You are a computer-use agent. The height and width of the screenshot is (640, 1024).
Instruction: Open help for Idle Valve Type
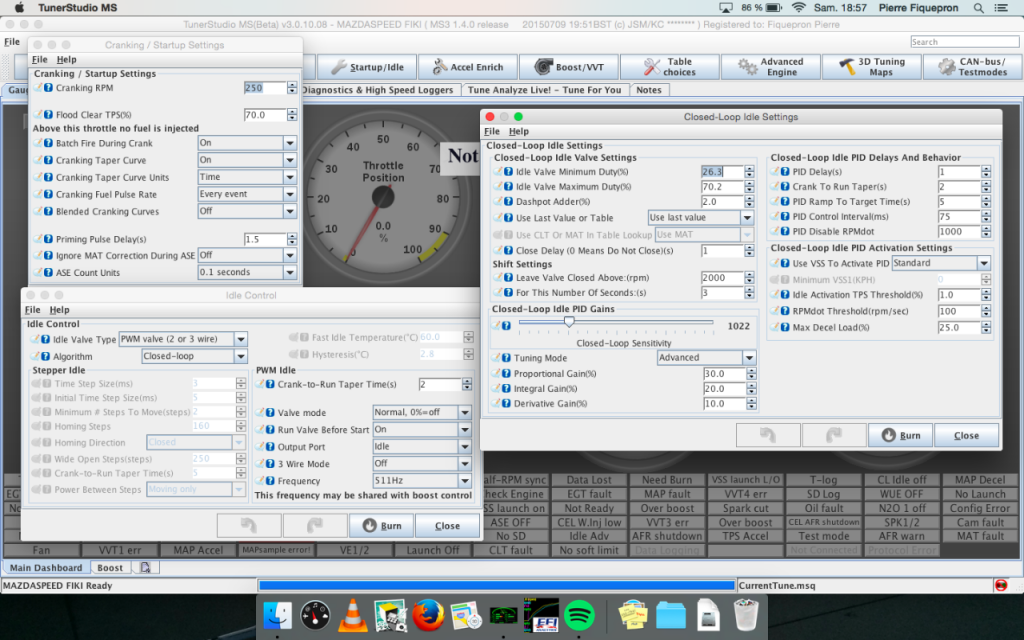[x=45, y=340]
